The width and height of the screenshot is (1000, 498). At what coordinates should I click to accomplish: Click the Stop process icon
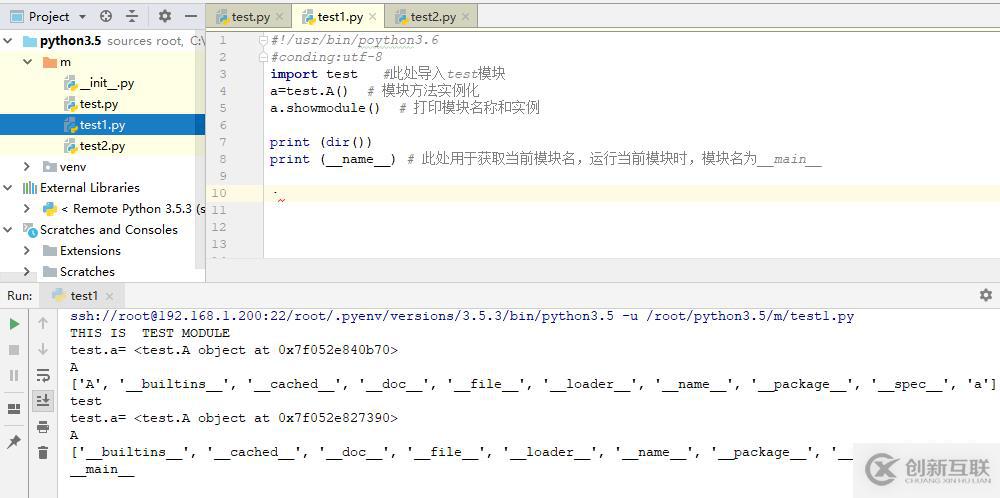tap(14, 349)
